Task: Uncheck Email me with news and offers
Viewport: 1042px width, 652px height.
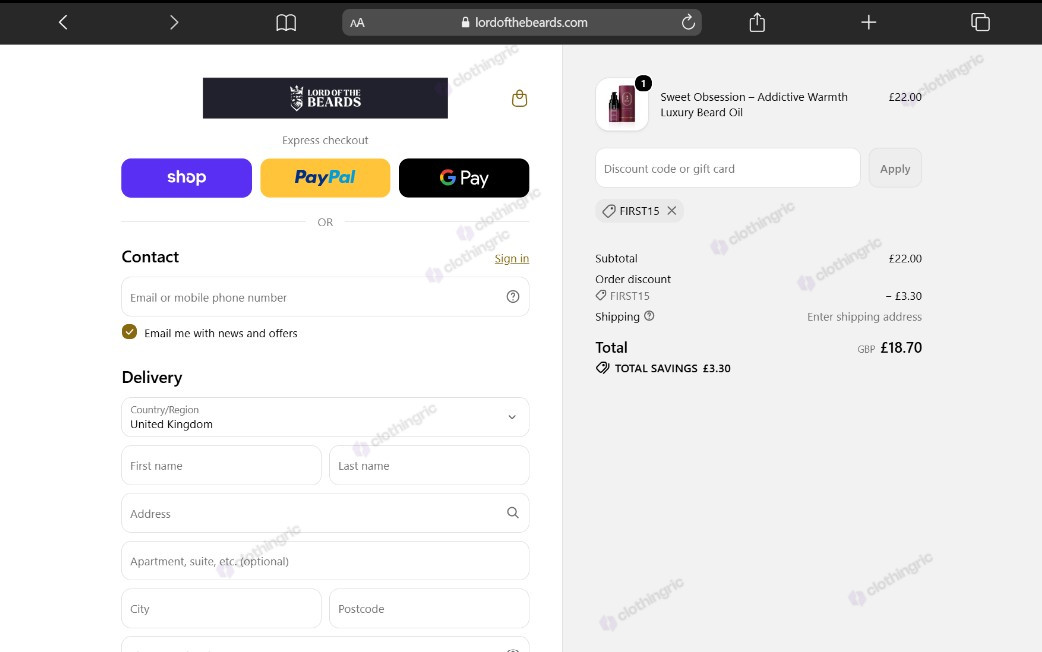Action: pos(130,332)
